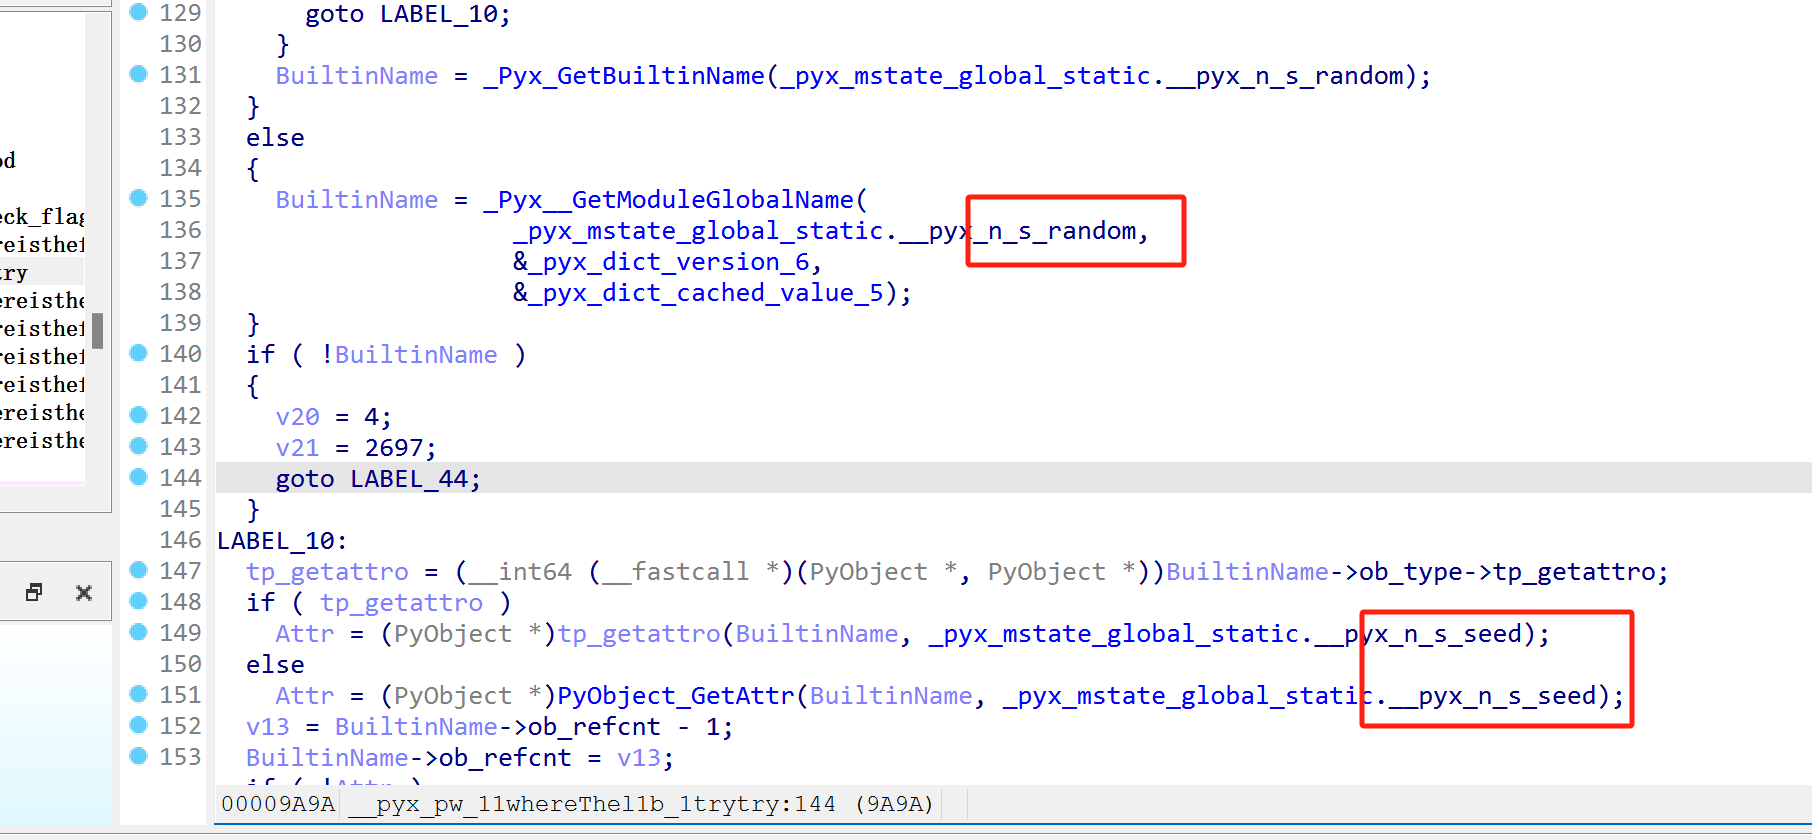Toggle breakpoint marker at line 151
The image size is (1812, 840).
click(139, 694)
